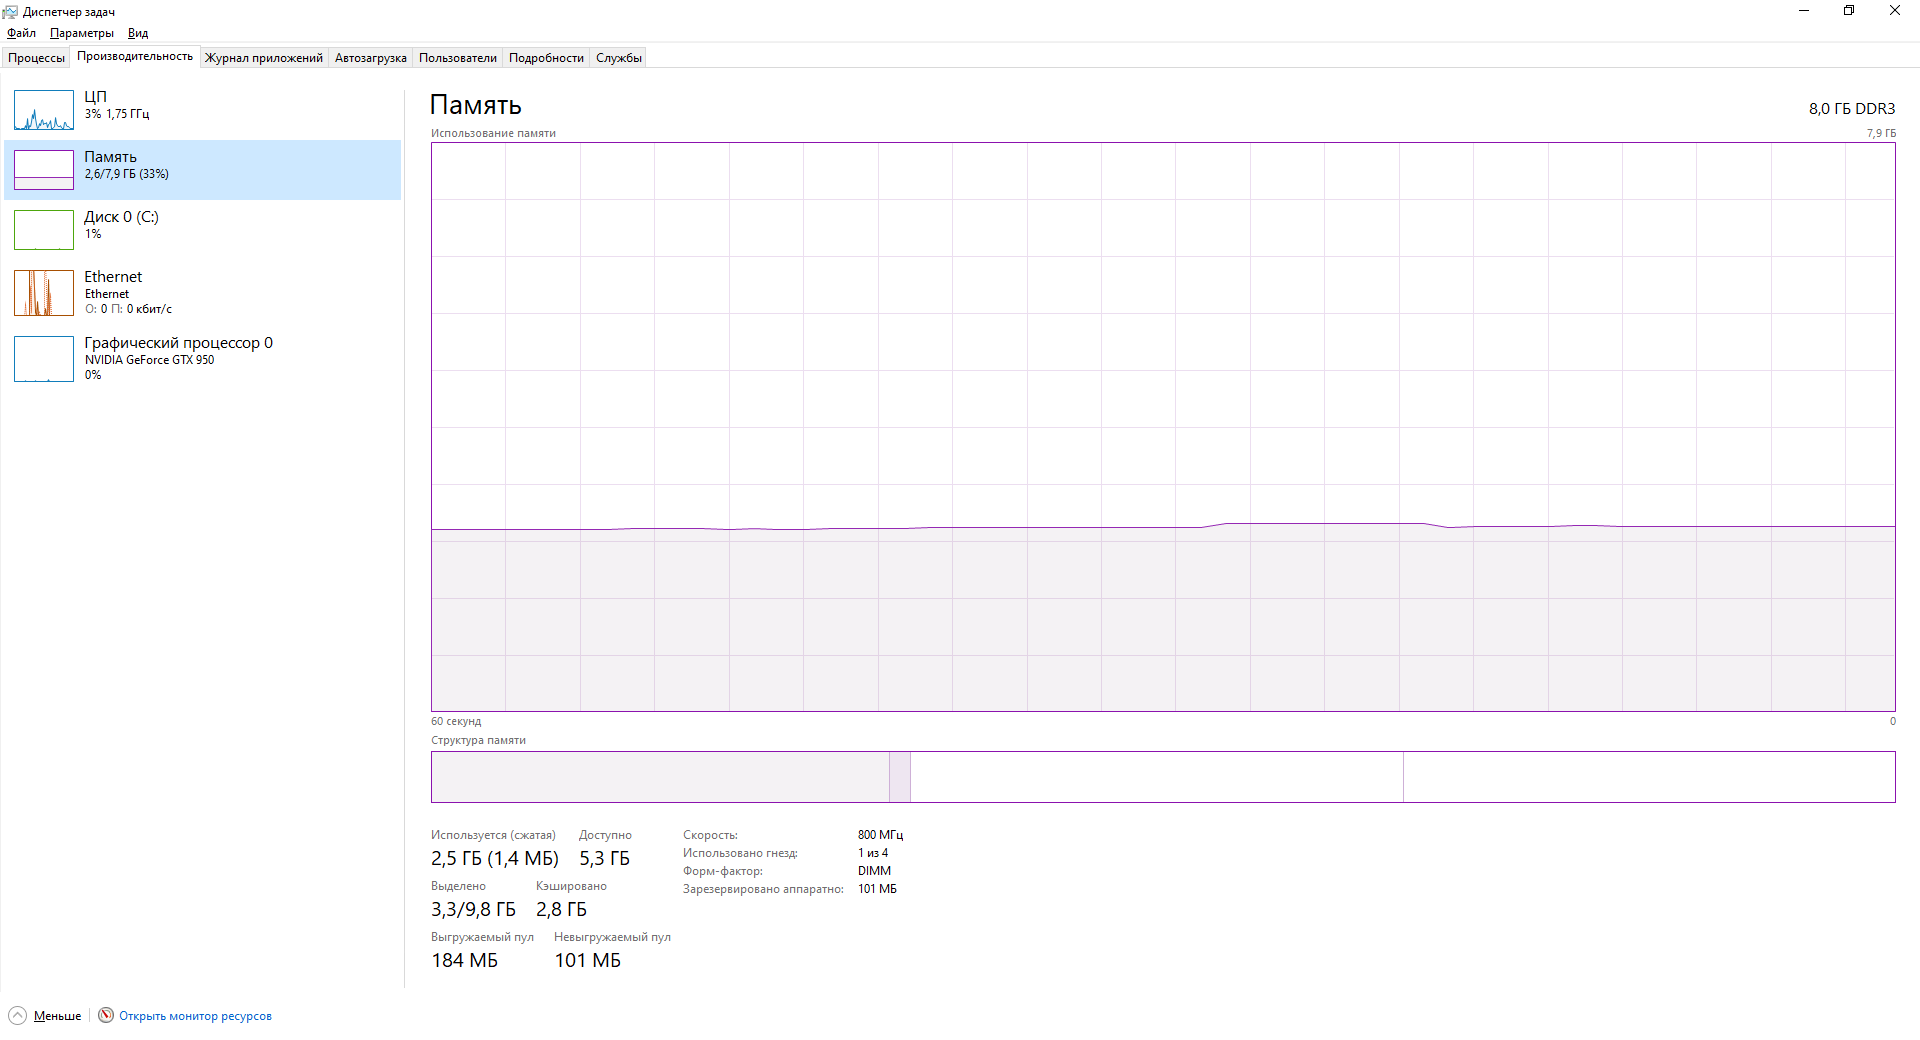The image size is (1920, 1040).
Task: Open the Автозагрузка tab
Action: [x=371, y=58]
